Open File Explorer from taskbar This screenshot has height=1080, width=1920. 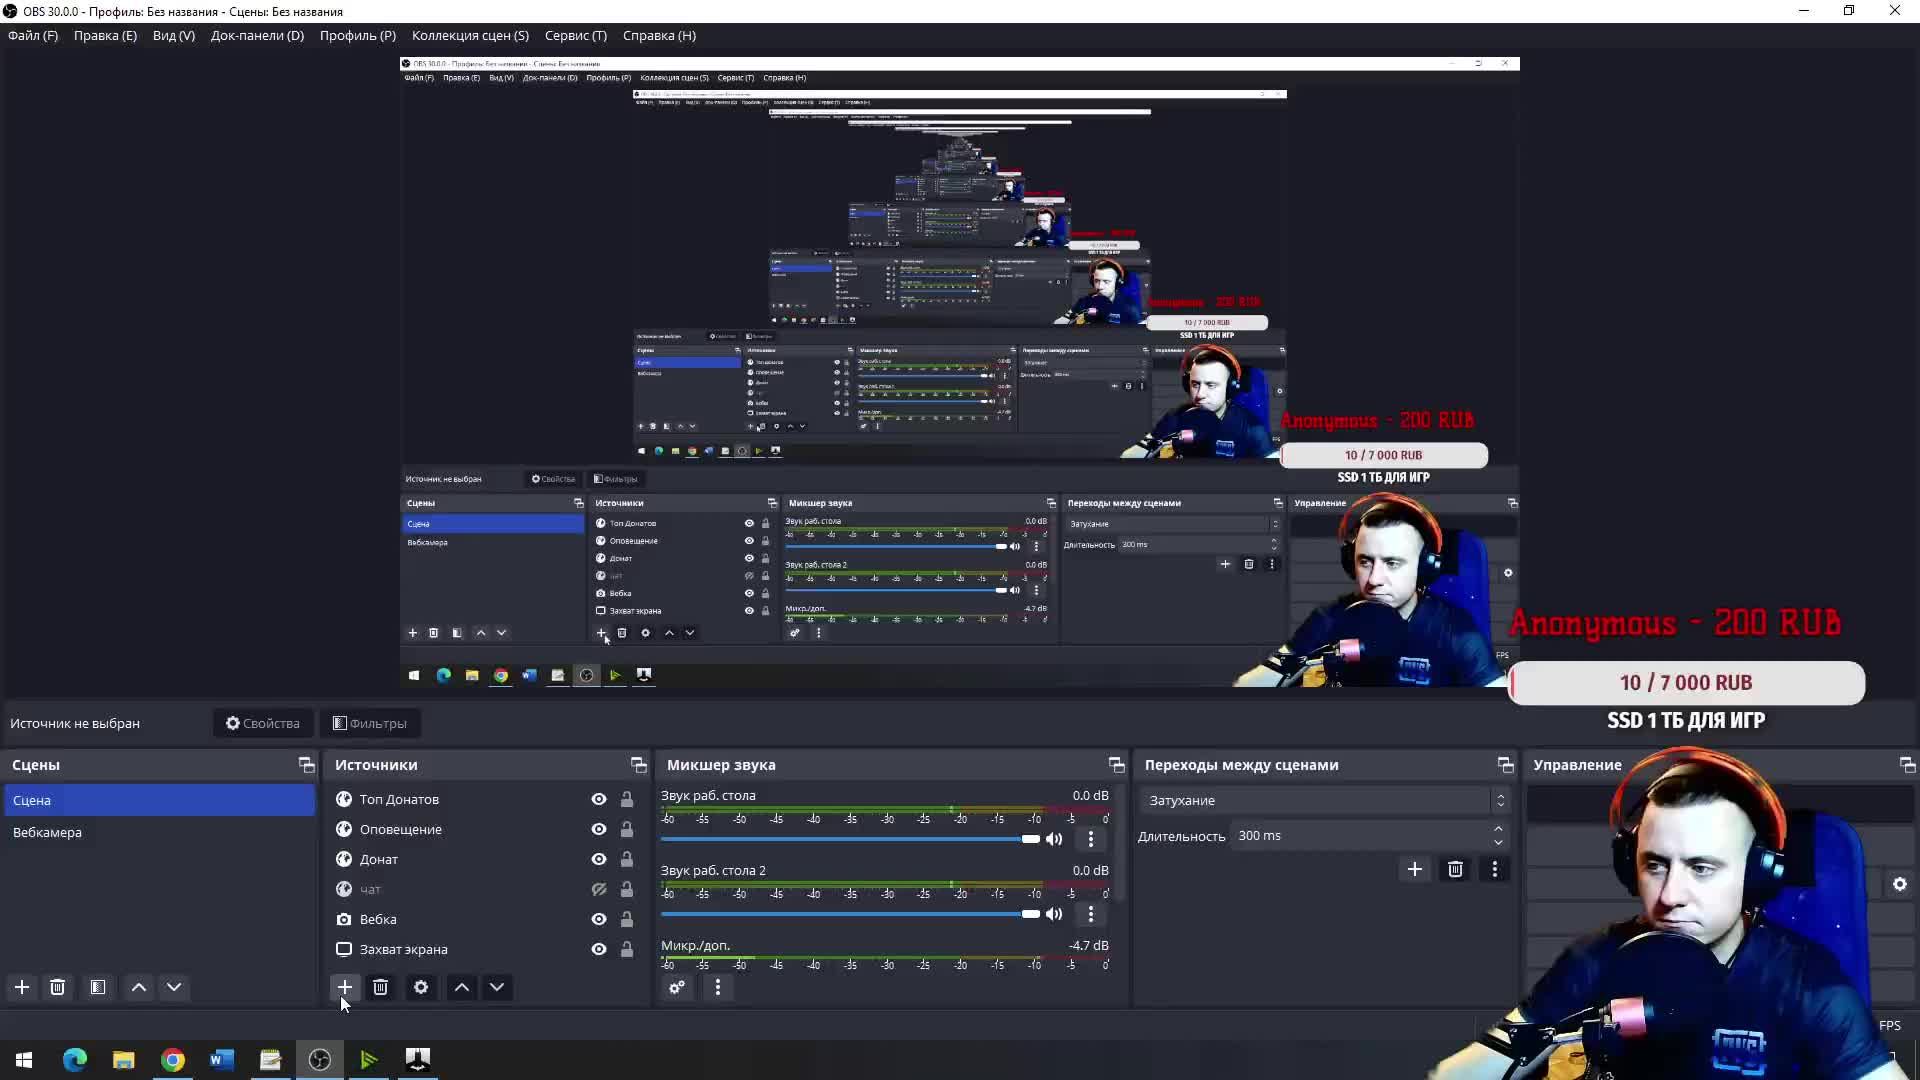(124, 1060)
